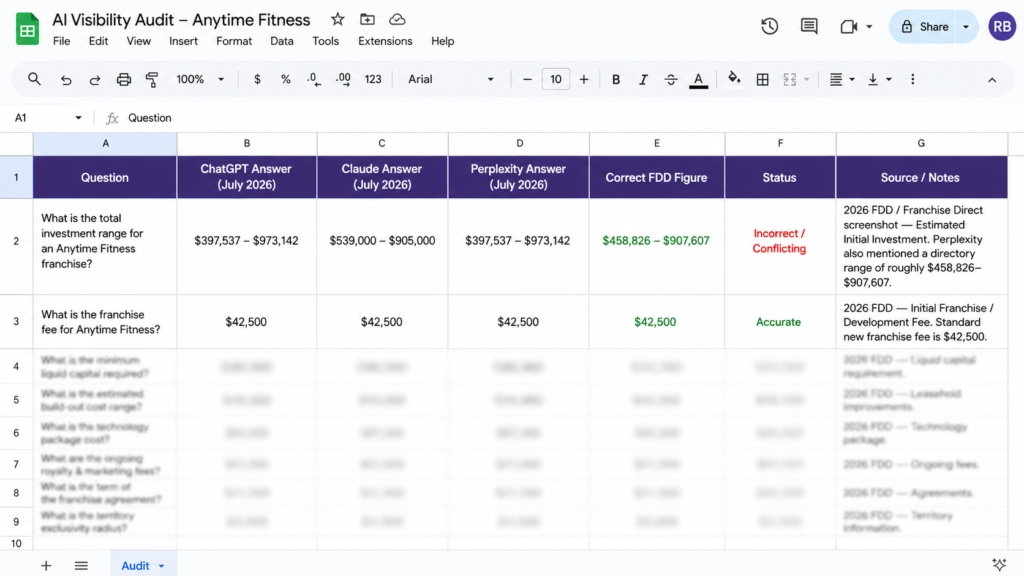This screenshot has height=576, width=1024.
Task: Open the fill color picker
Action: pyautogui.click(x=734, y=79)
